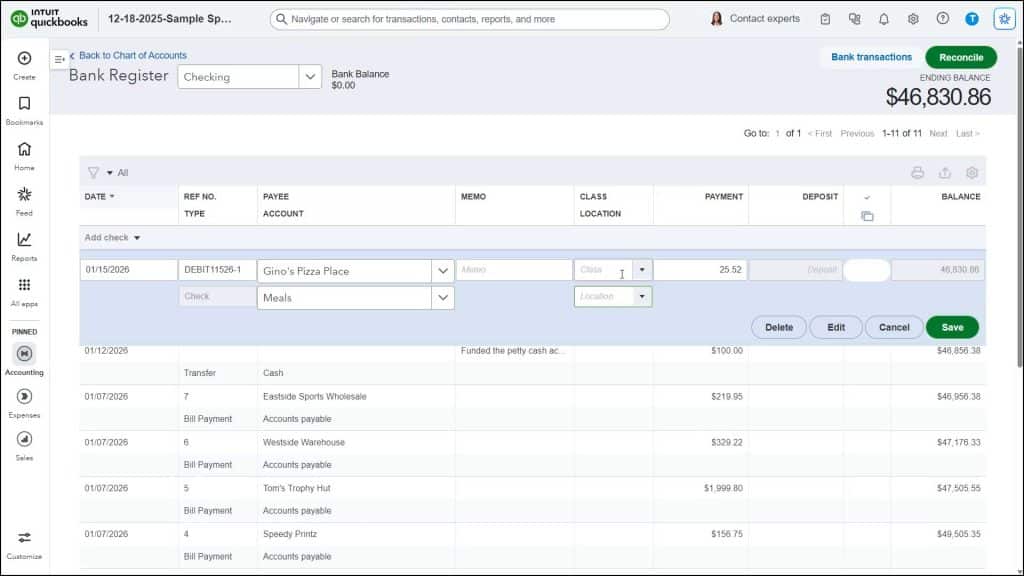Open register table settings gear
This screenshot has height=576, width=1024.
point(972,172)
